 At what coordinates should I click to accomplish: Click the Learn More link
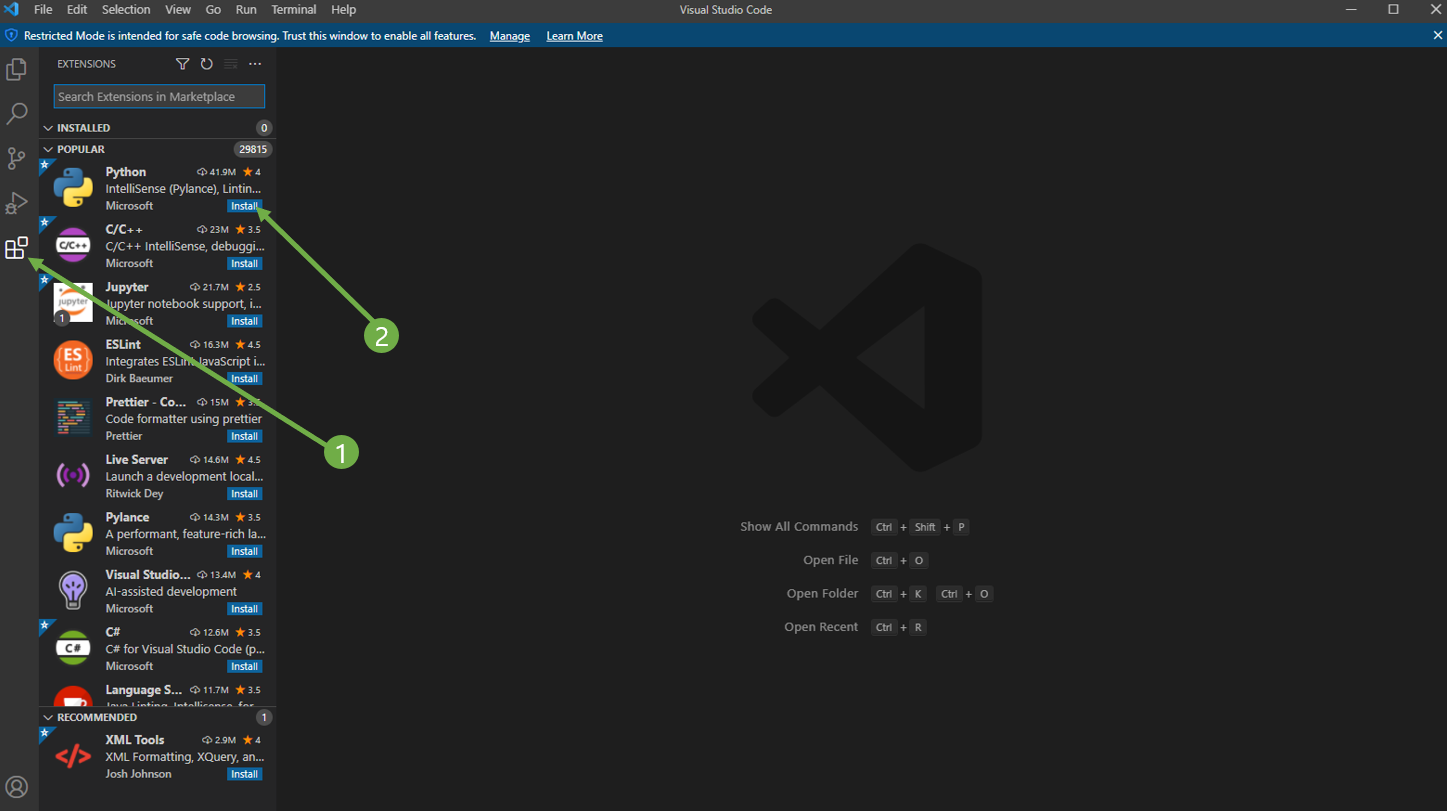tap(574, 36)
